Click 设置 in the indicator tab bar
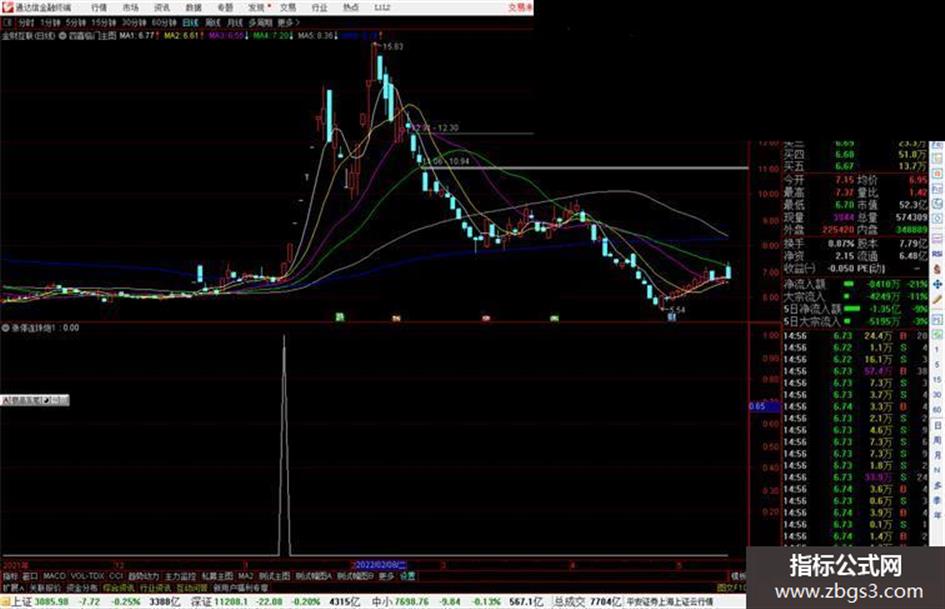The image size is (945, 609). [x=408, y=576]
